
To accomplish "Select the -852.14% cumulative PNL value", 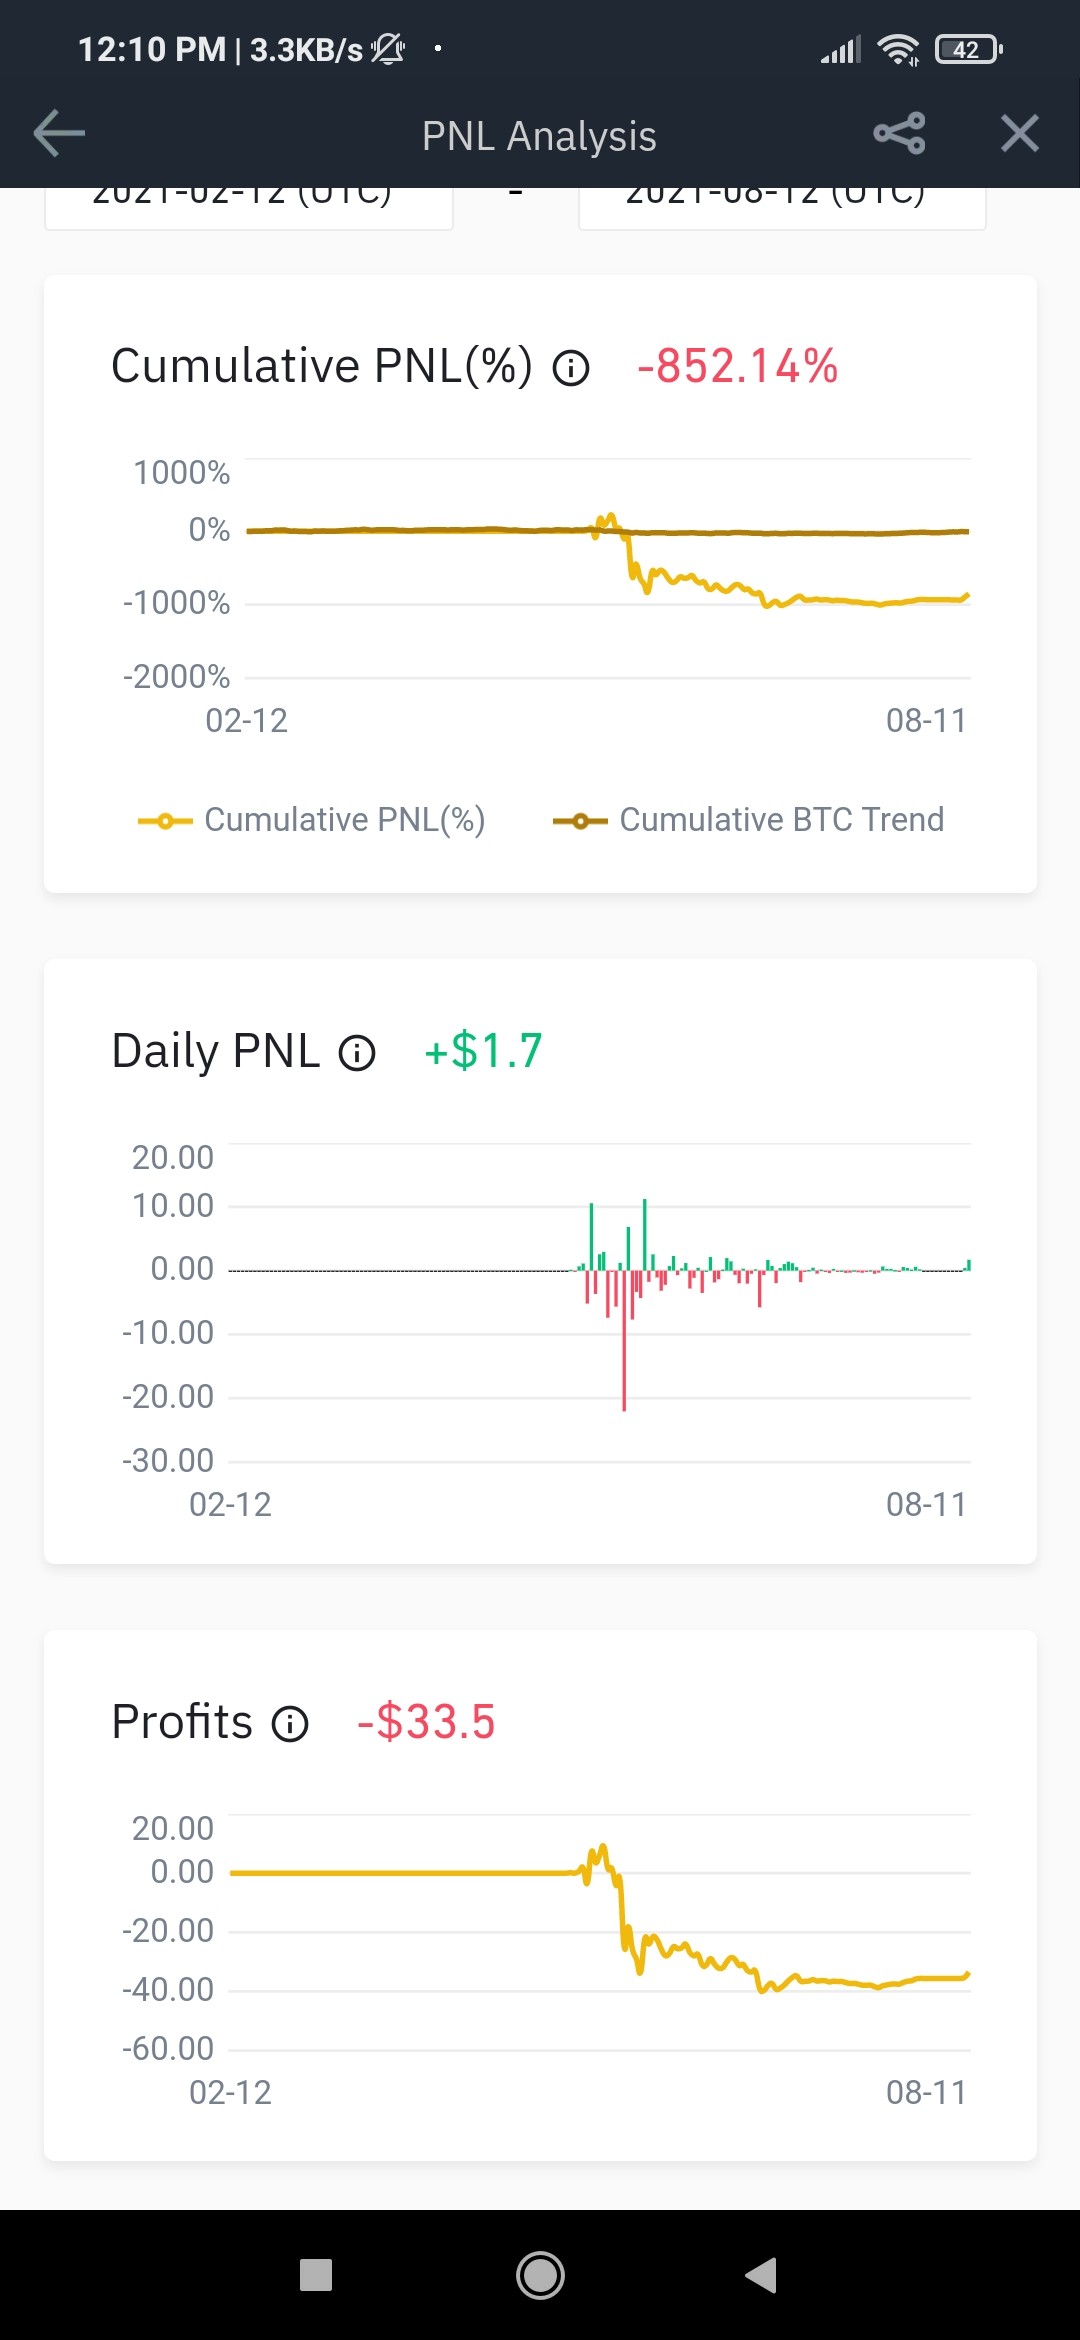I will pos(737,366).
